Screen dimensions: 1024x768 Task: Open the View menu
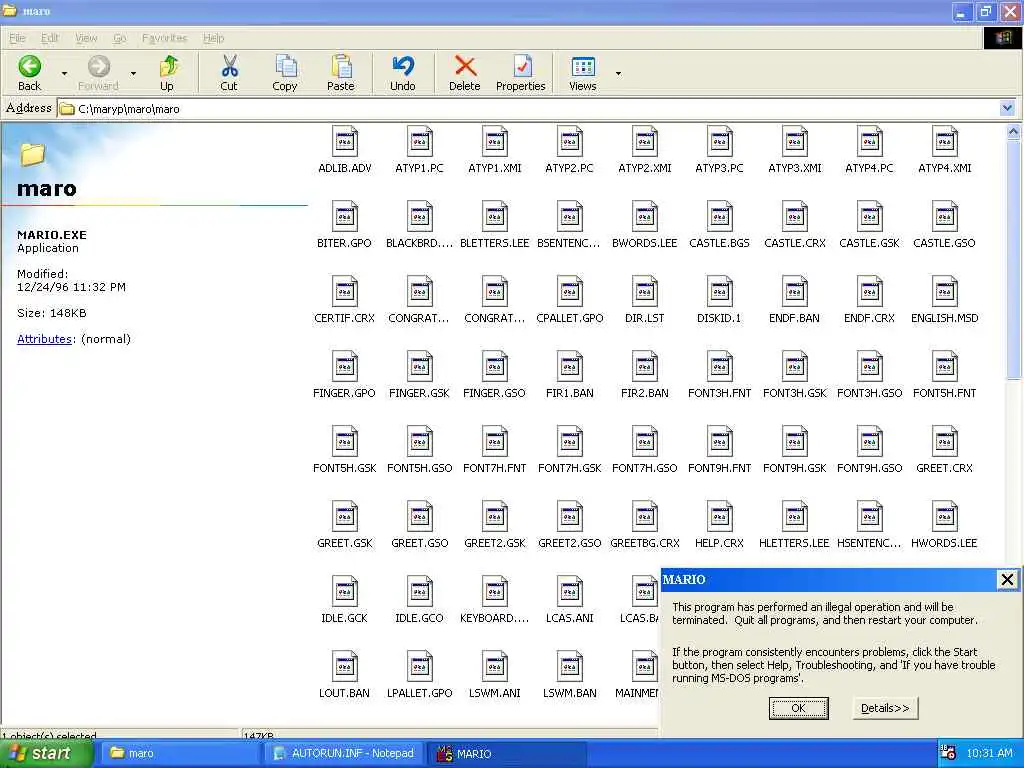tap(86, 38)
